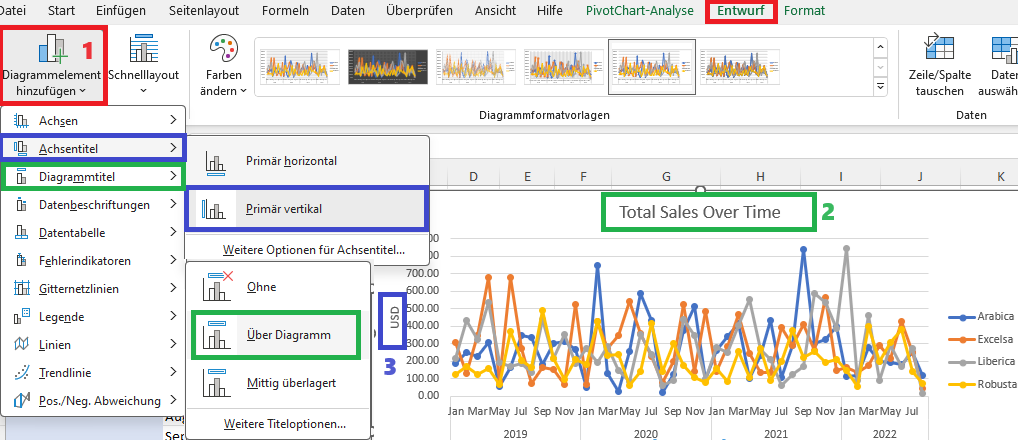Expand the Achsen submenu
The width and height of the screenshot is (1018, 440).
click(94, 120)
